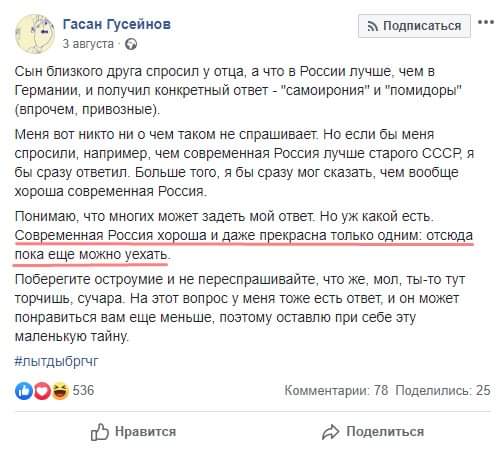The image size is (500, 452).
Task: Open Гасан Гусейнов's profile picture
Action: click(35, 34)
